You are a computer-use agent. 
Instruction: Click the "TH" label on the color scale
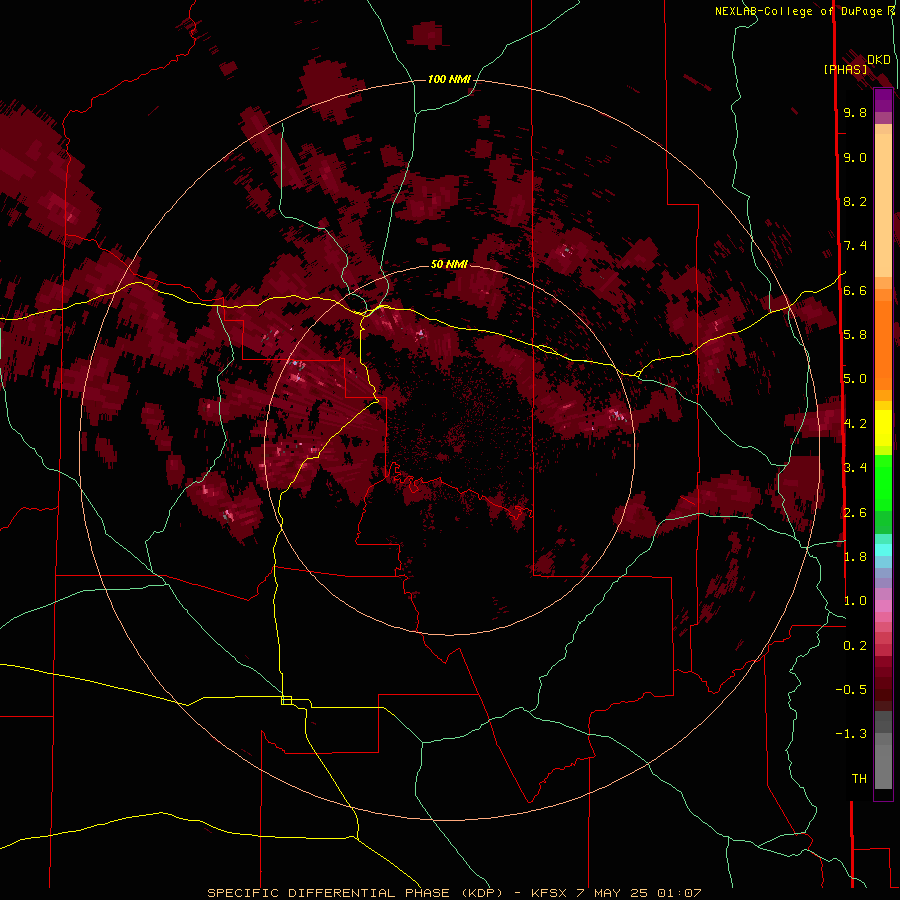859,779
